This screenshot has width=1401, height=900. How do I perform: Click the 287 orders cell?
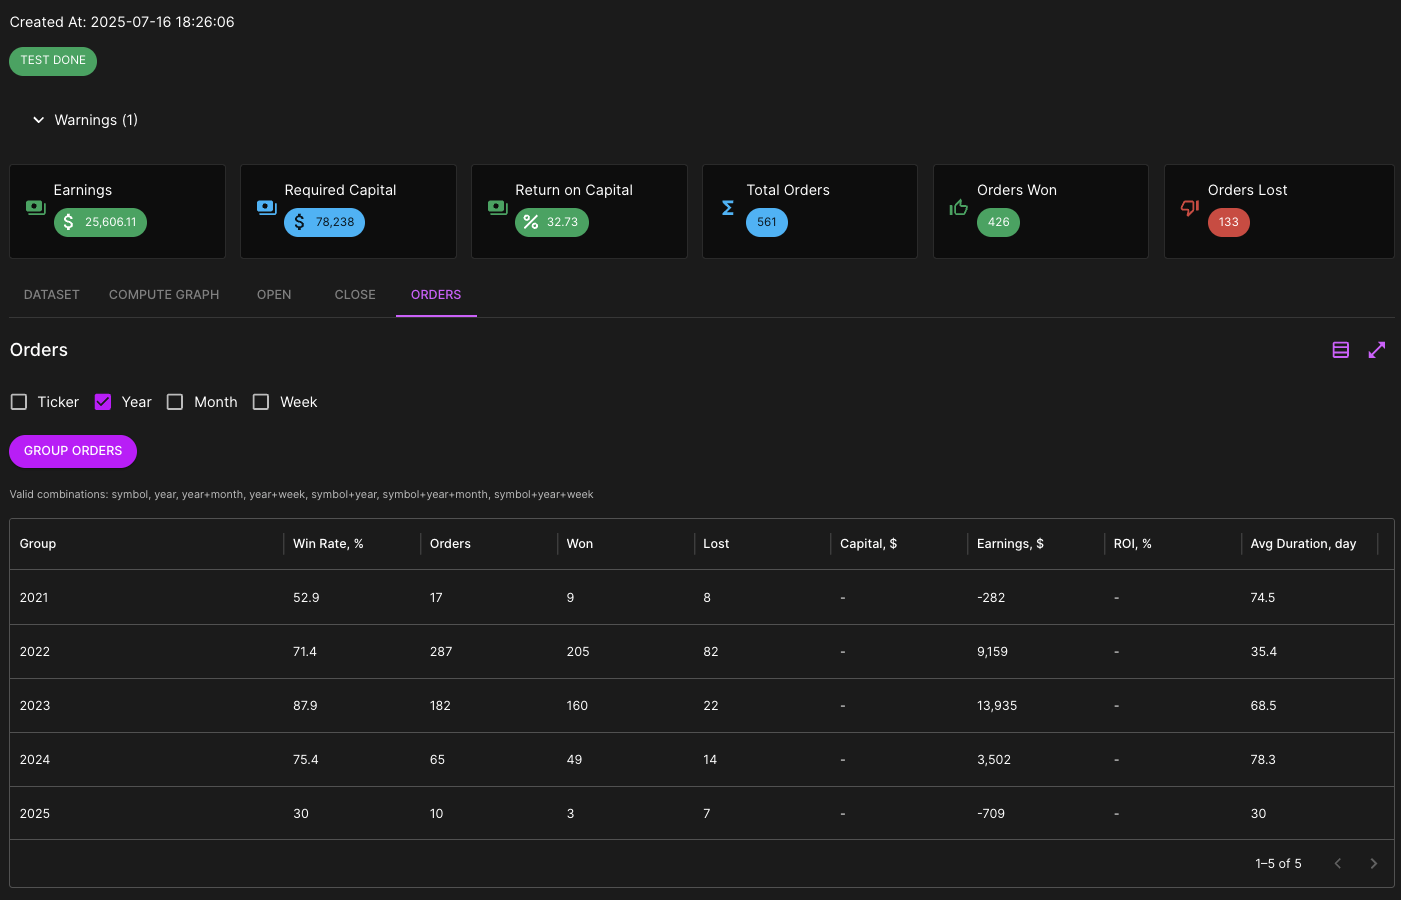(x=441, y=652)
